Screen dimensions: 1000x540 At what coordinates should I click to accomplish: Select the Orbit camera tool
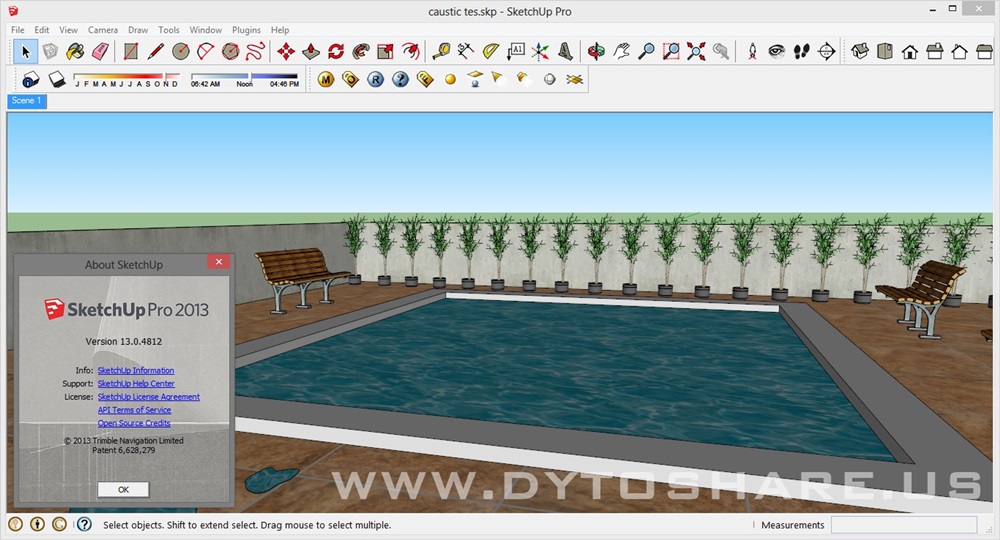[x=596, y=52]
